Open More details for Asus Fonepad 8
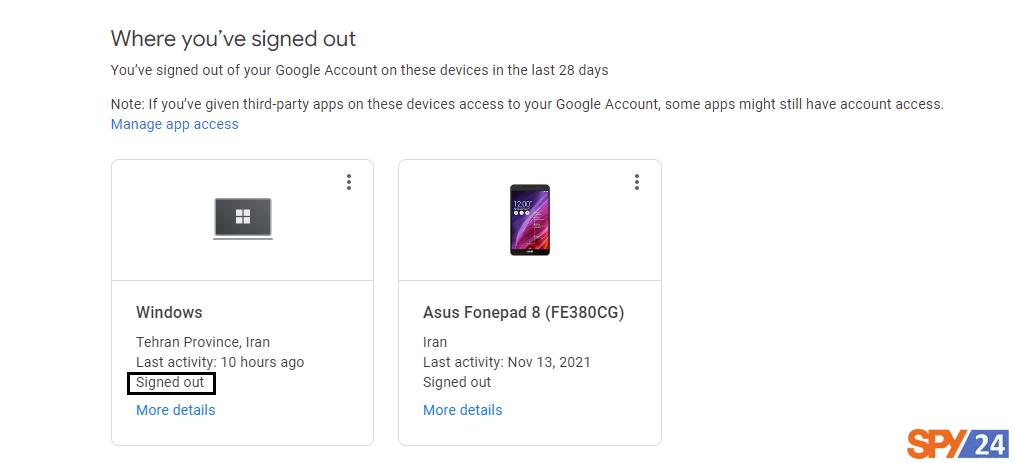This screenshot has width=1014, height=463. point(462,410)
